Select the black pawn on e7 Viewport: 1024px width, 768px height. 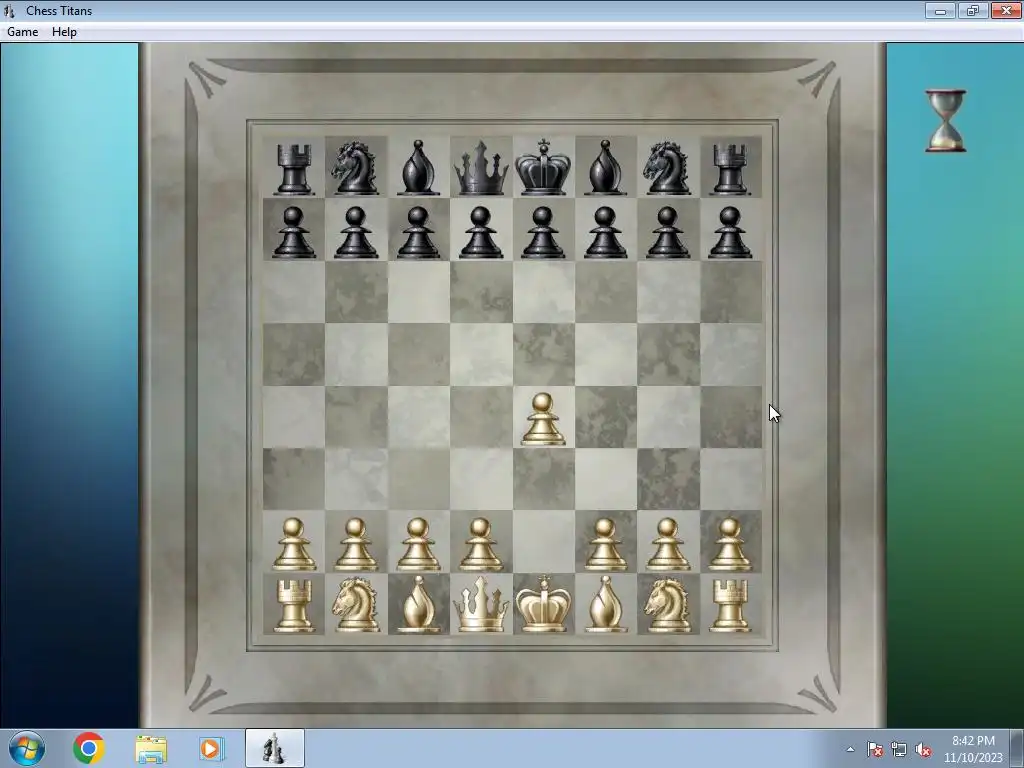pyautogui.click(x=543, y=232)
